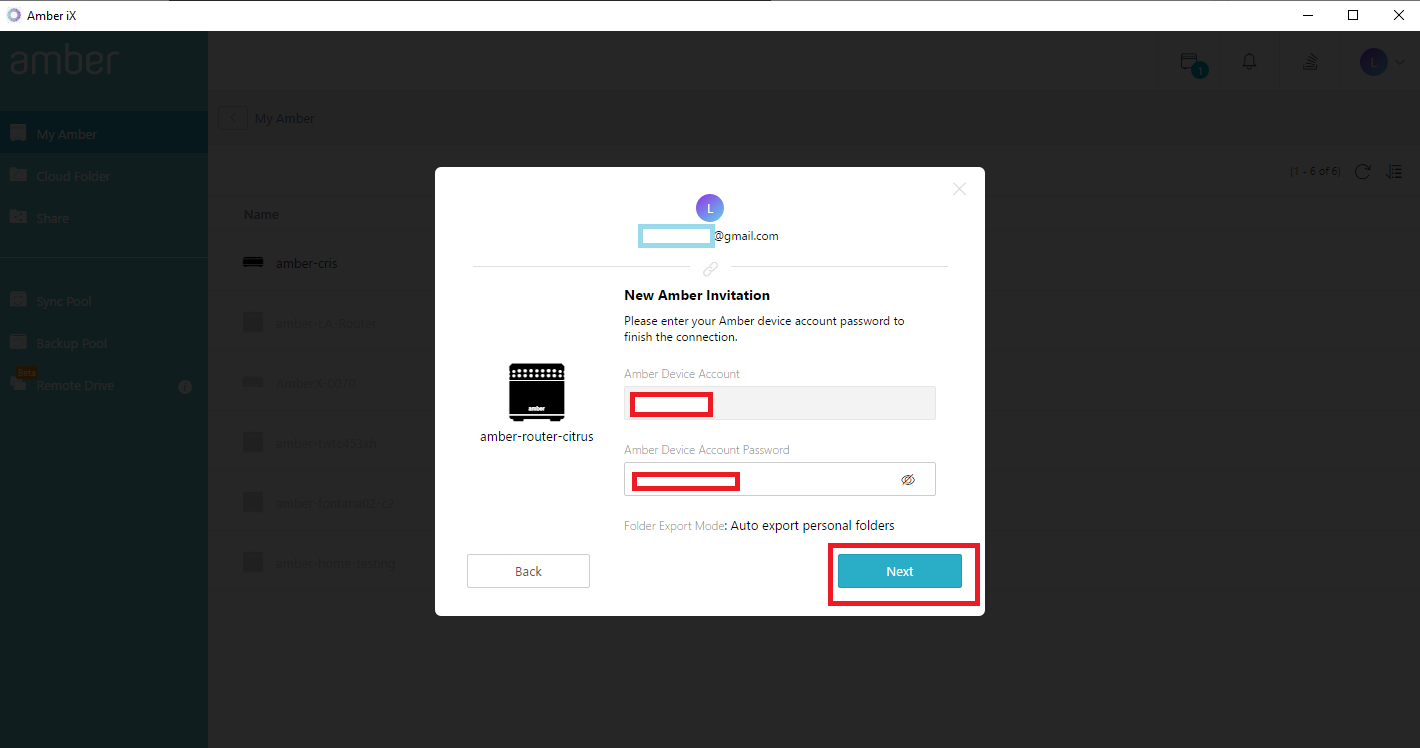Screen dimensions: 1420x748
Task: Close the New Amber Invitation dialog
Action: (x=959, y=189)
